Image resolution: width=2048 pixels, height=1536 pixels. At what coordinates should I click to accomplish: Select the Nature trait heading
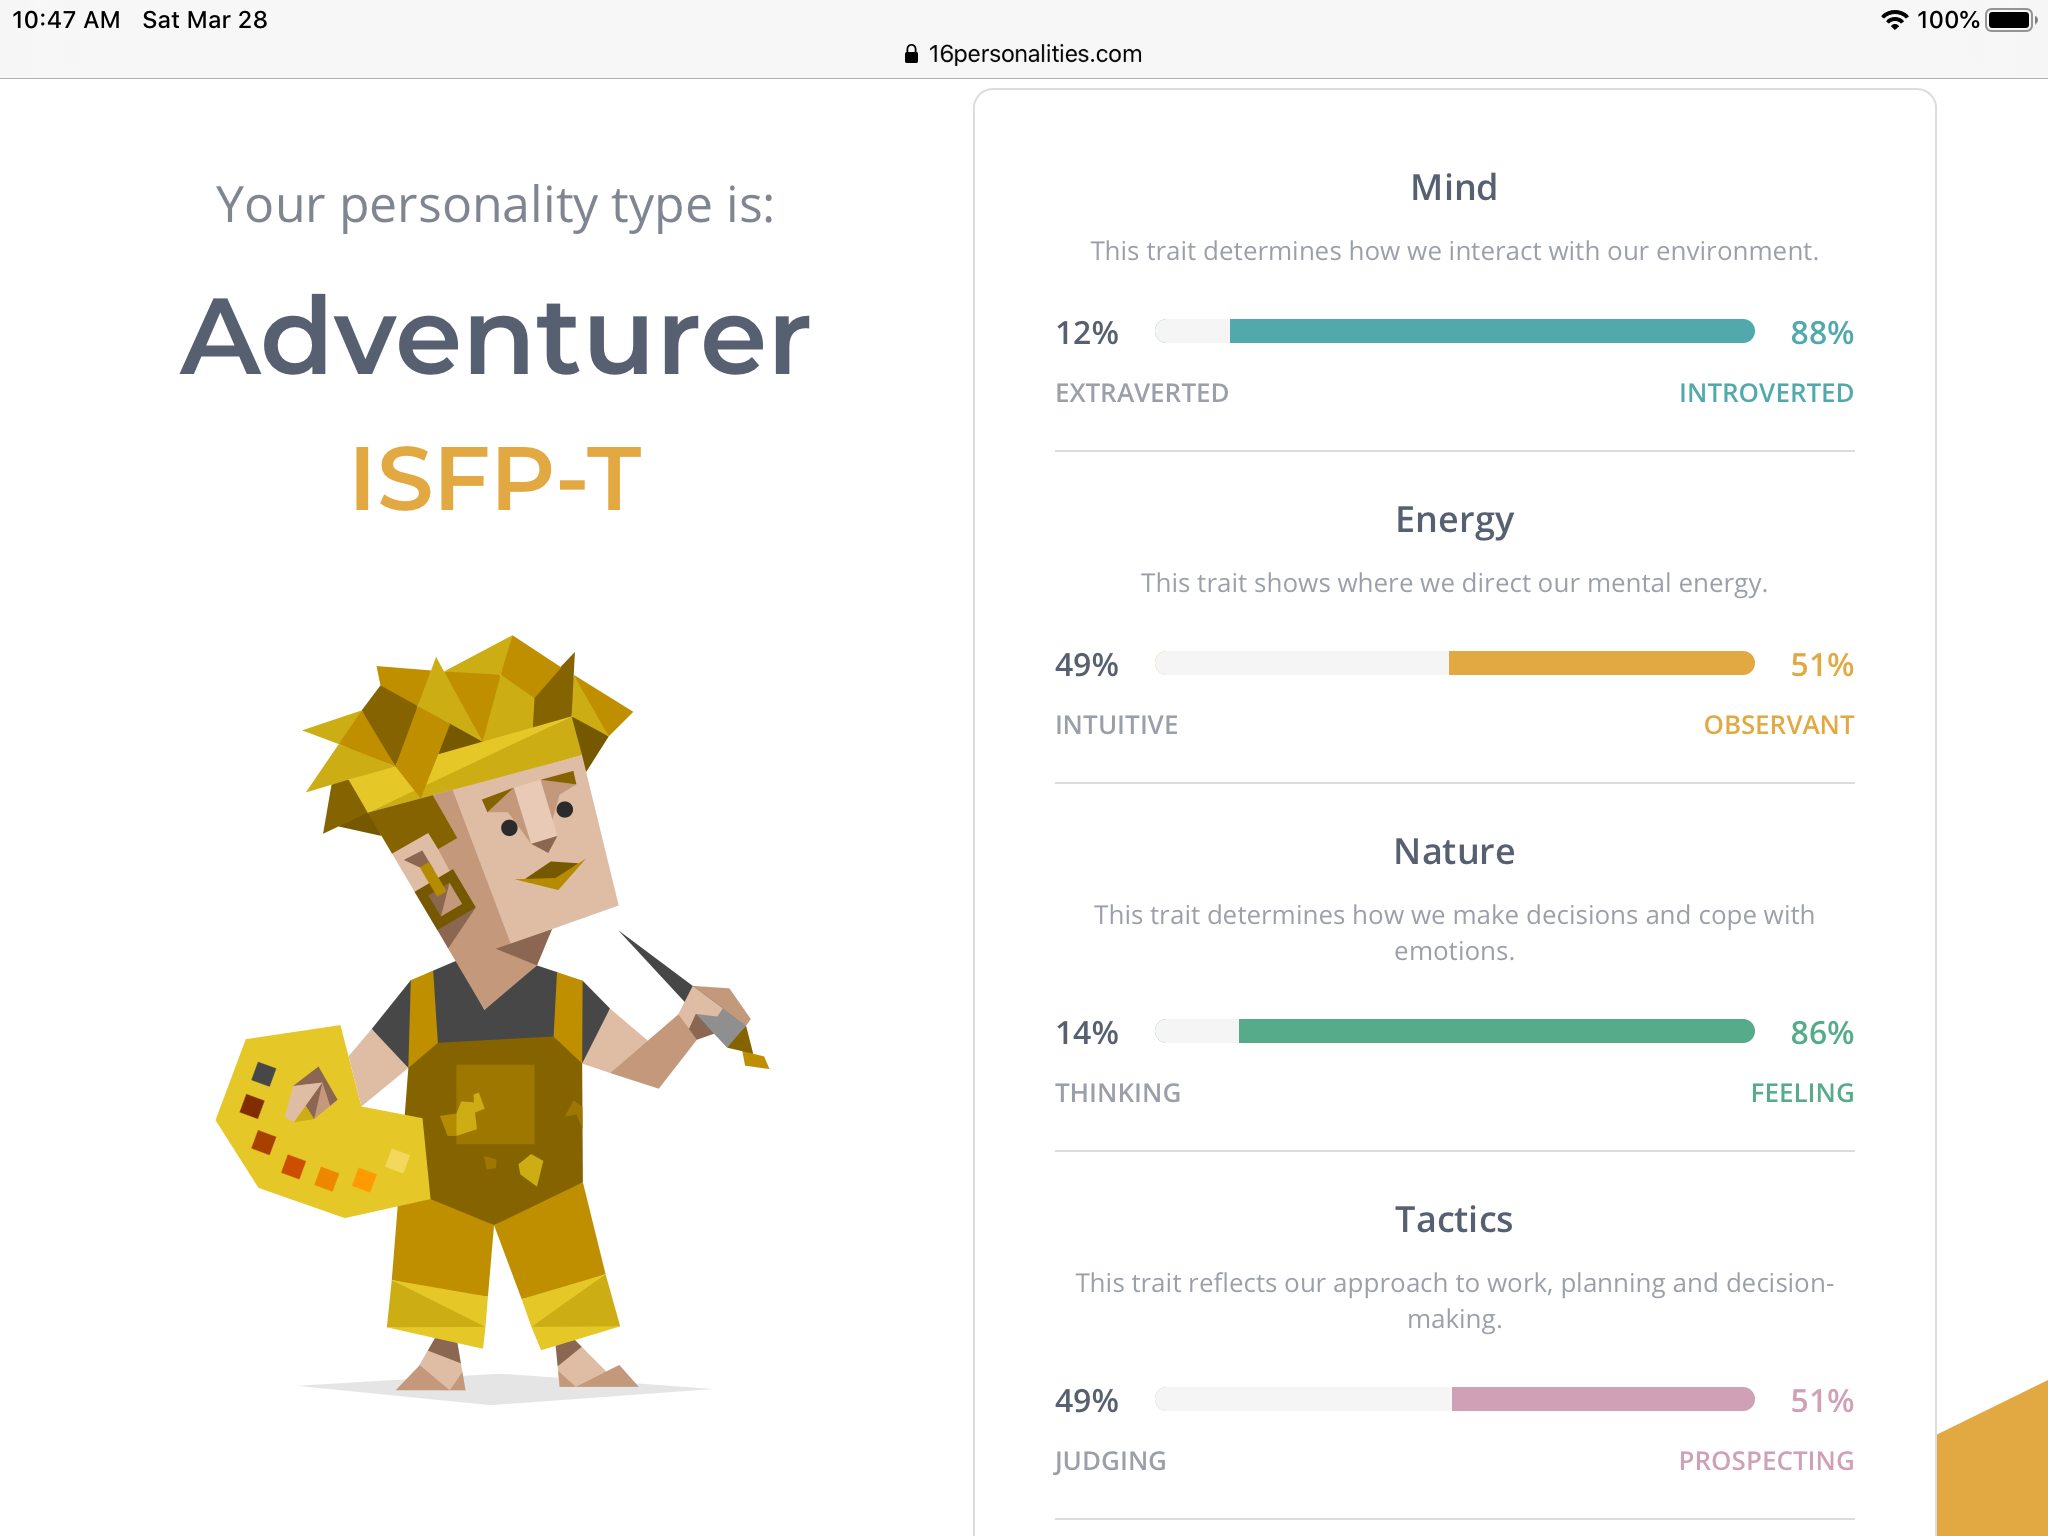(1454, 851)
